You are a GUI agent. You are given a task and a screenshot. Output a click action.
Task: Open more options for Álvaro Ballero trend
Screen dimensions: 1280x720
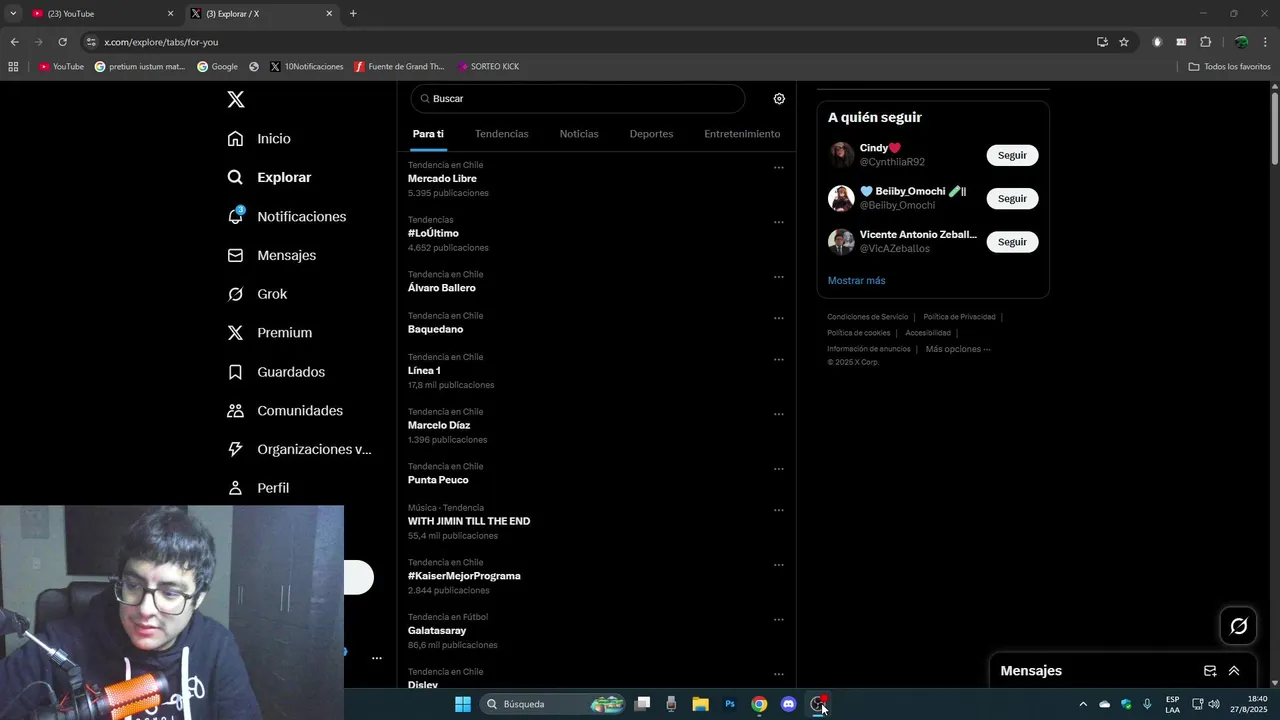(x=778, y=277)
